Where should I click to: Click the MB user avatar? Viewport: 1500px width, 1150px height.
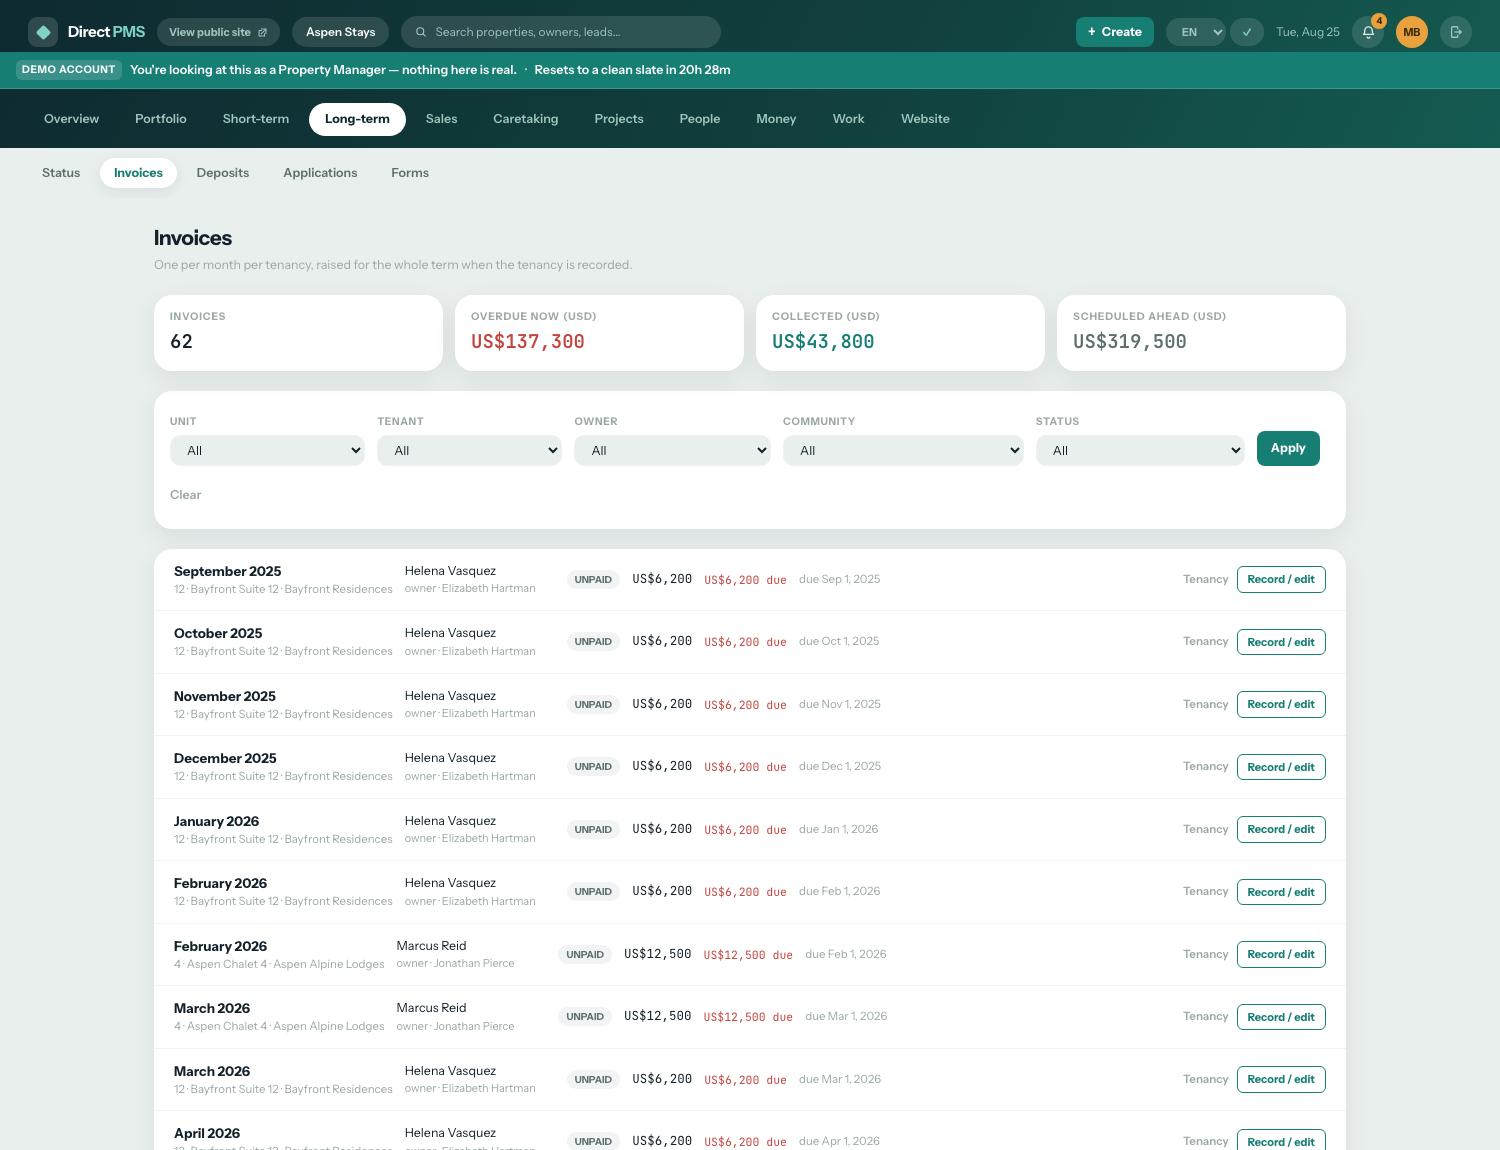coord(1412,32)
